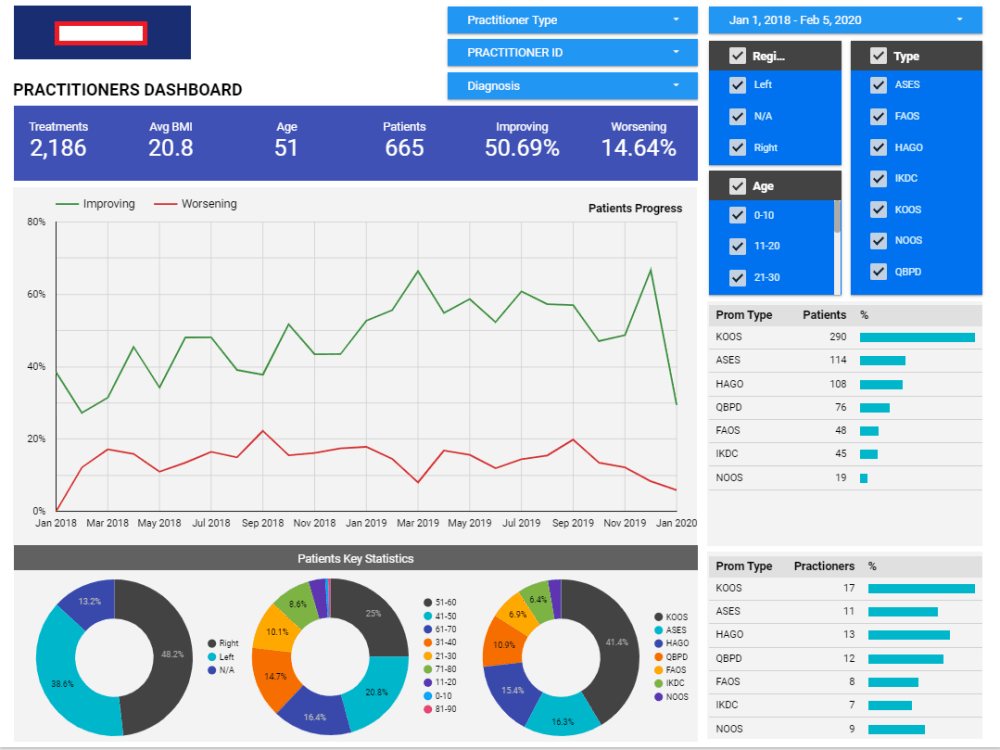This screenshot has height=750, width=1000.
Task: Toggle the Age select-all header checkbox
Action: [737, 186]
